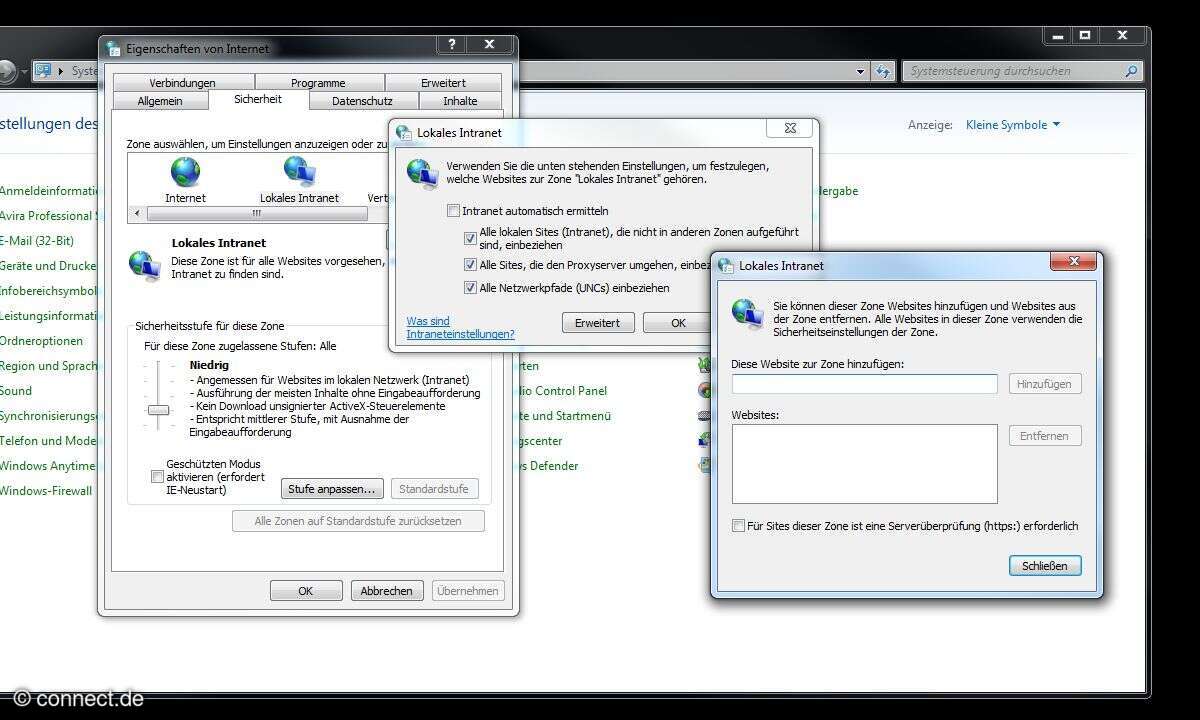Viewport: 1200px width, 720px height.
Task: Open 'Was sind Intraneteinstellungen?' link
Action: point(460,327)
